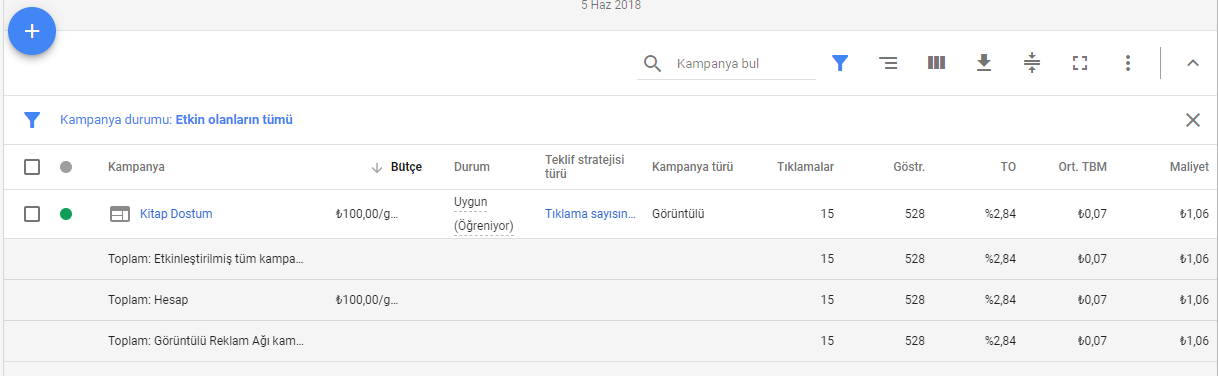1218x376 pixels.
Task: Toggle fullscreen table icon
Action: coord(1079,64)
